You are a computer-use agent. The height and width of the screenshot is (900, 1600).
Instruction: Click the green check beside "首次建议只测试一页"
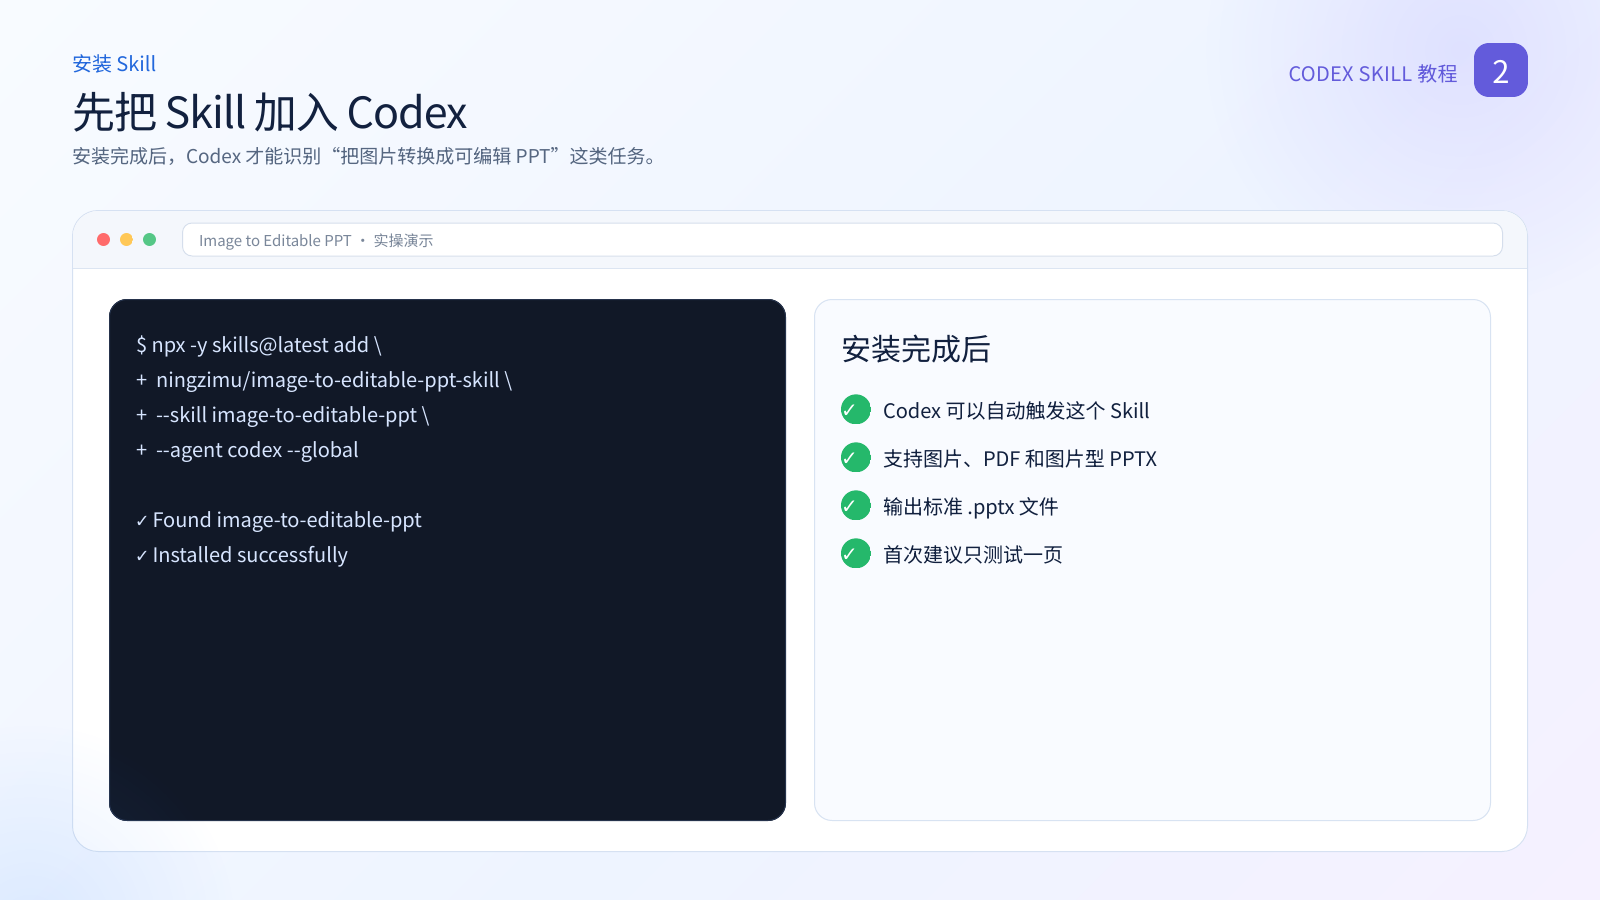pos(856,553)
